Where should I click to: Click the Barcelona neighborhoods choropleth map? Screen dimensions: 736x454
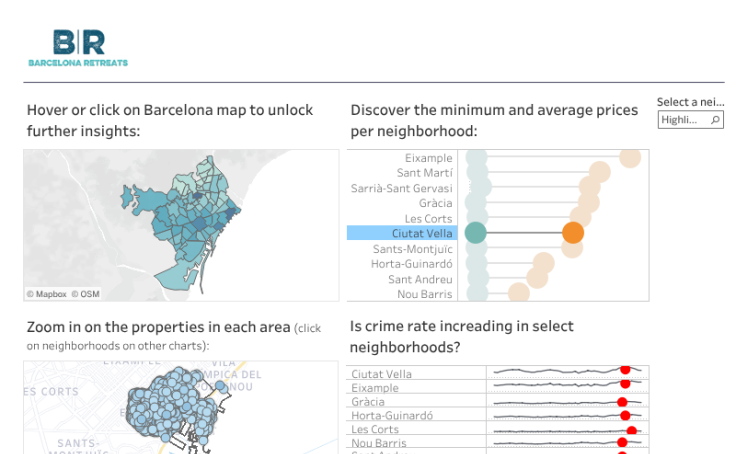point(180,220)
